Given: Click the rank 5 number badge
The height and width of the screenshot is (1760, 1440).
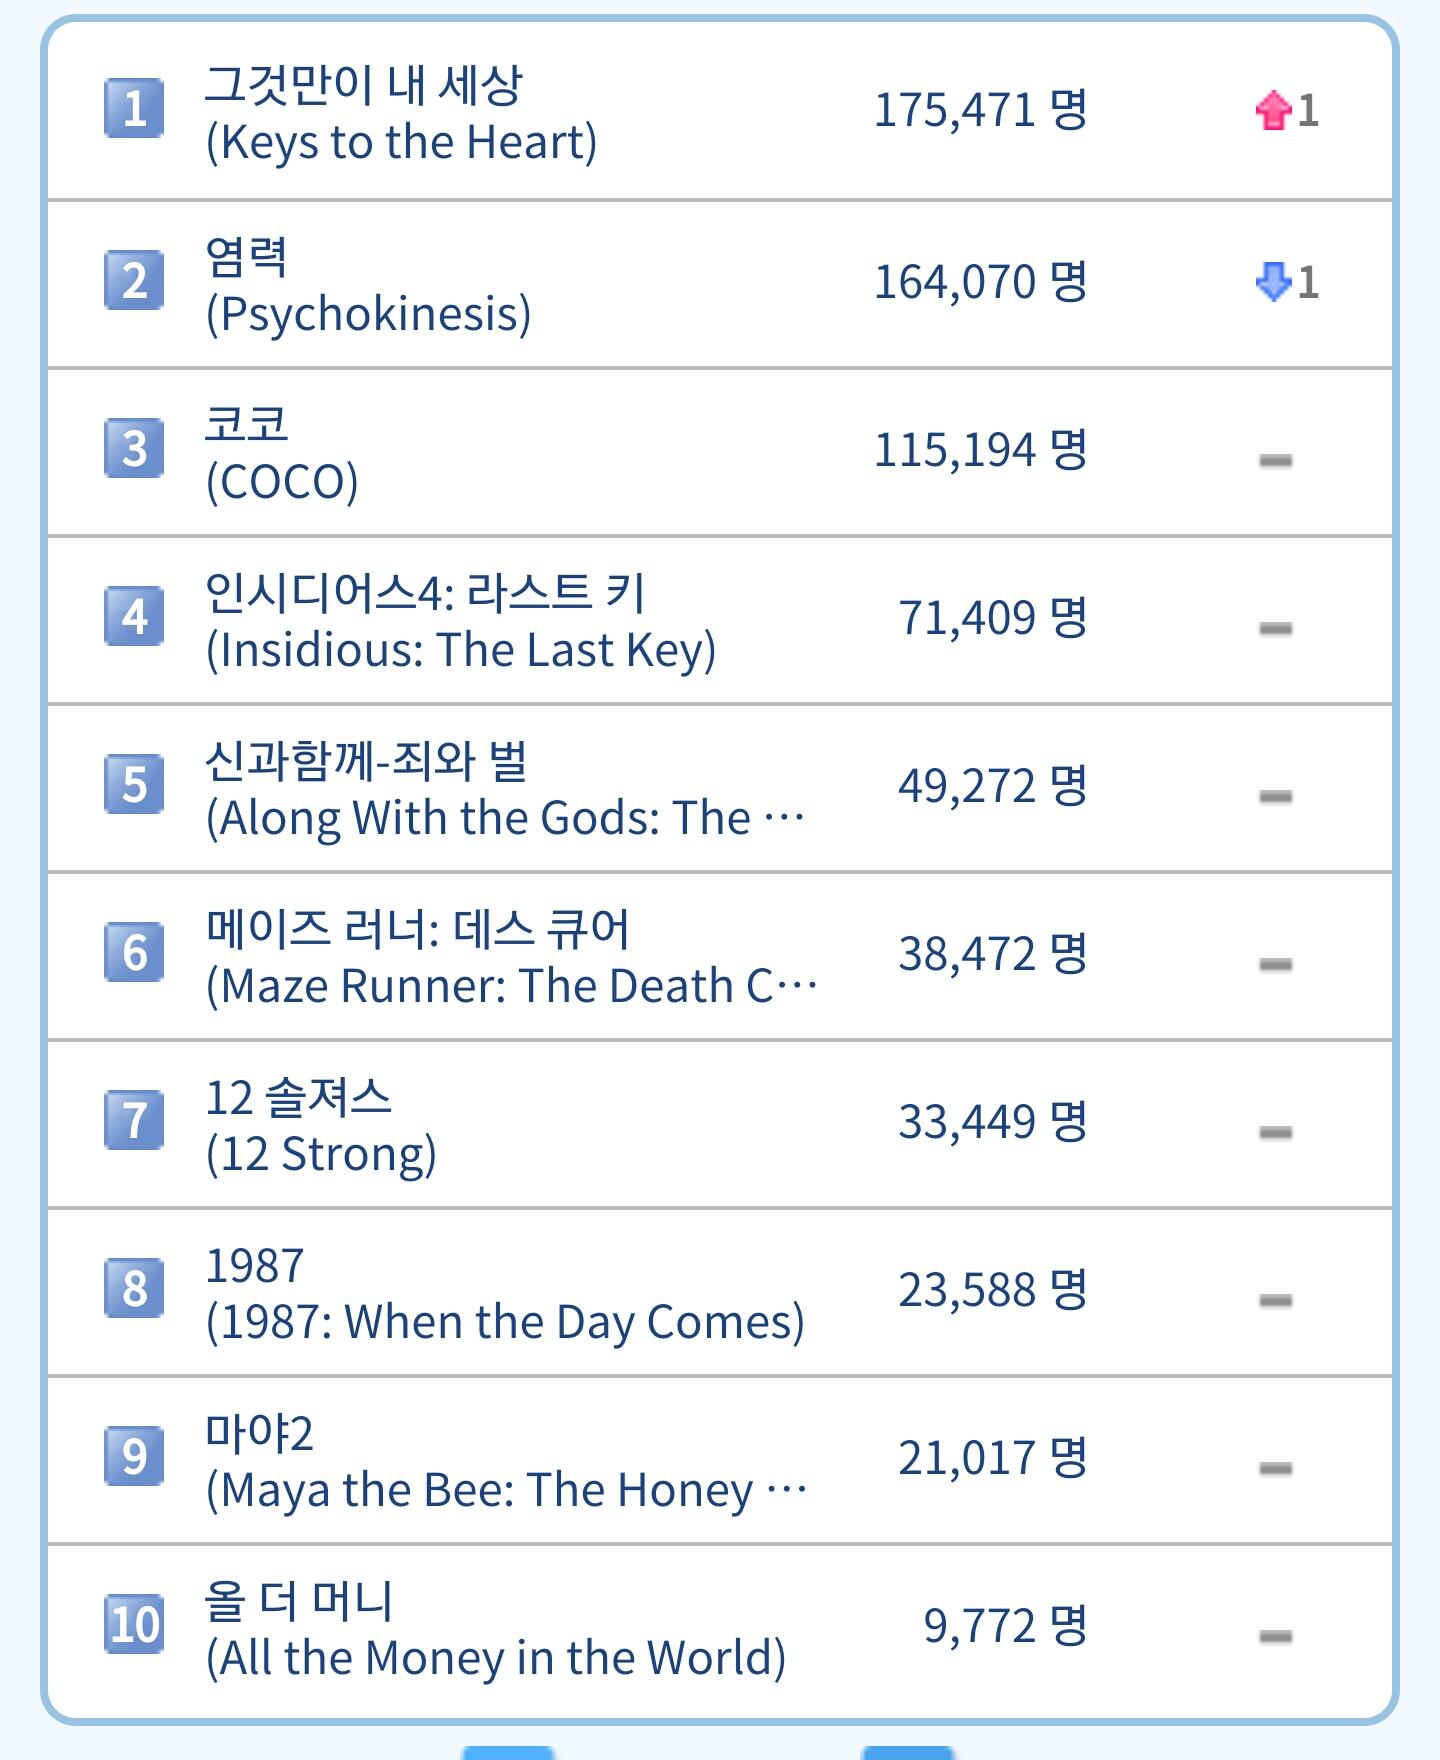Looking at the screenshot, I should click(134, 784).
